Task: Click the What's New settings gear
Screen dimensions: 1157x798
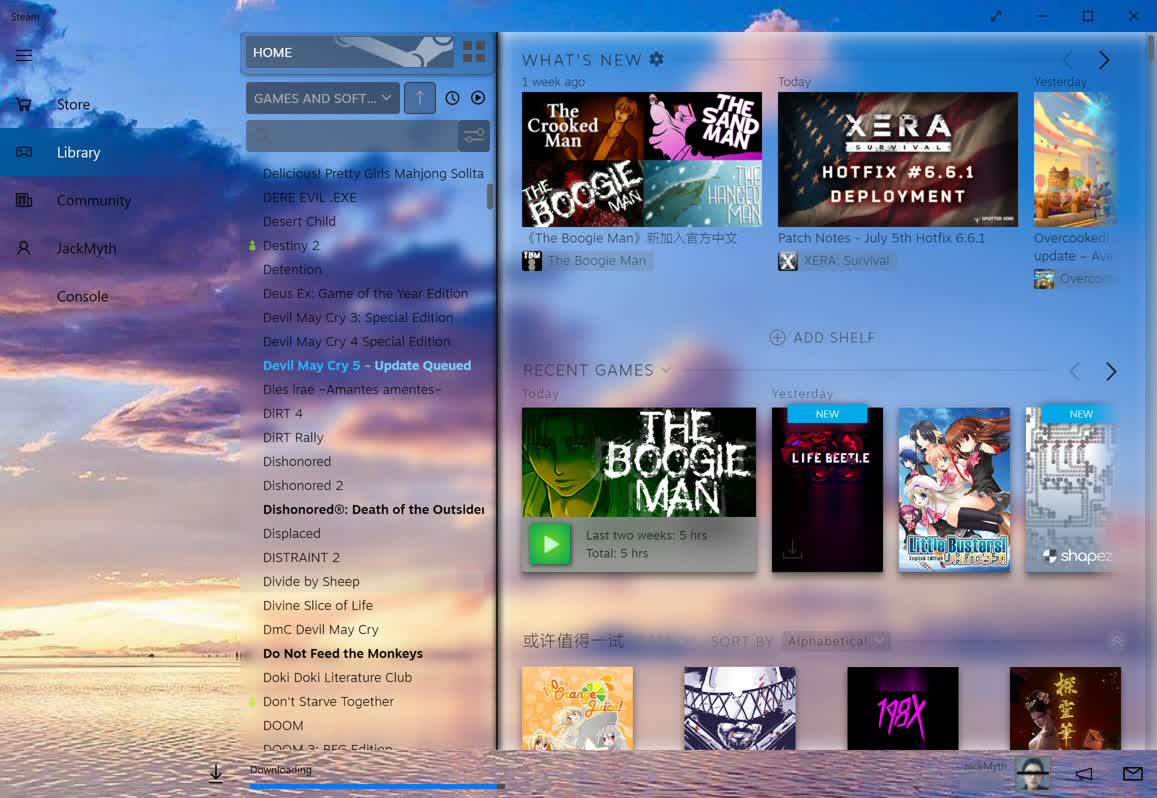Action: pyautogui.click(x=656, y=59)
